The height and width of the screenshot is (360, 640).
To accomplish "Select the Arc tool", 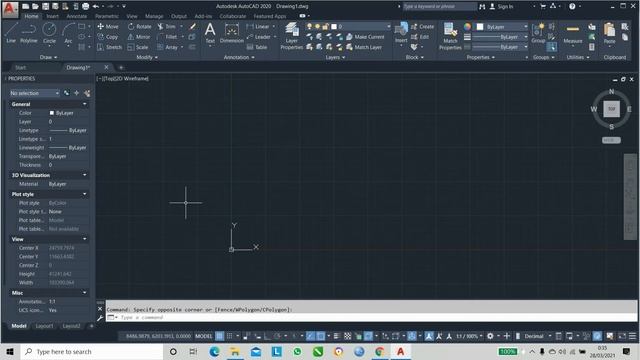I will 68,33.
